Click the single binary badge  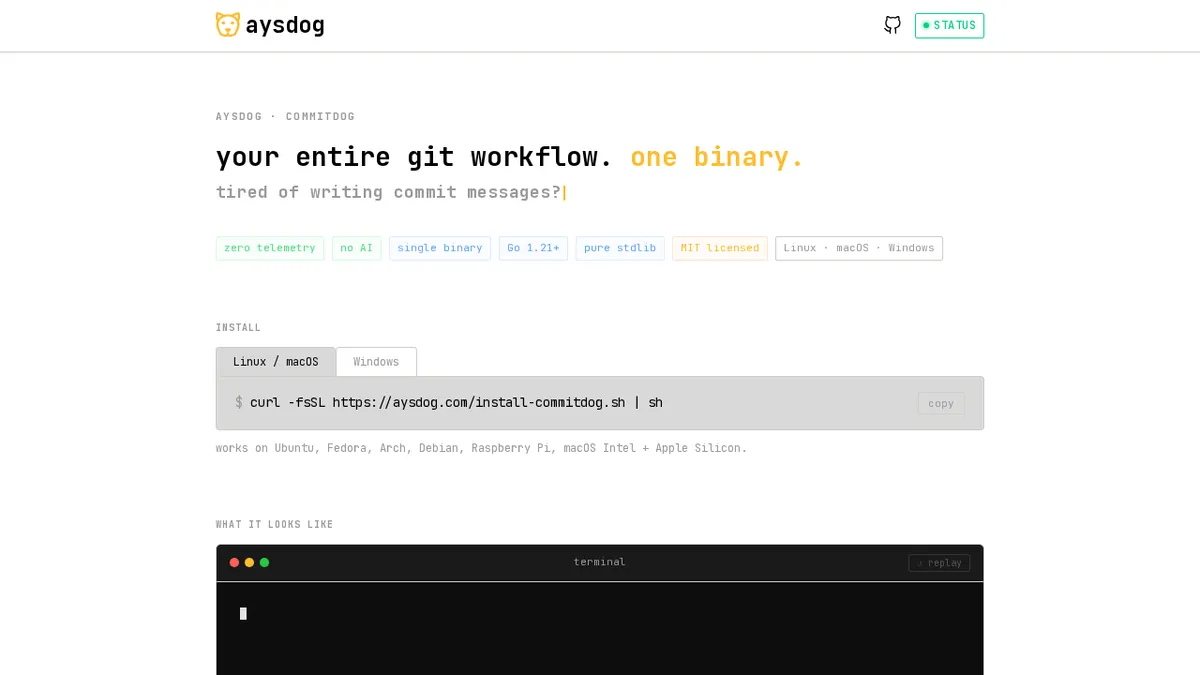(440, 248)
